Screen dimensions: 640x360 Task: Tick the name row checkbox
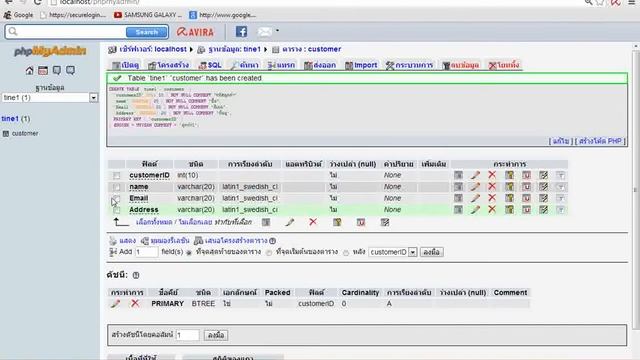117,187
